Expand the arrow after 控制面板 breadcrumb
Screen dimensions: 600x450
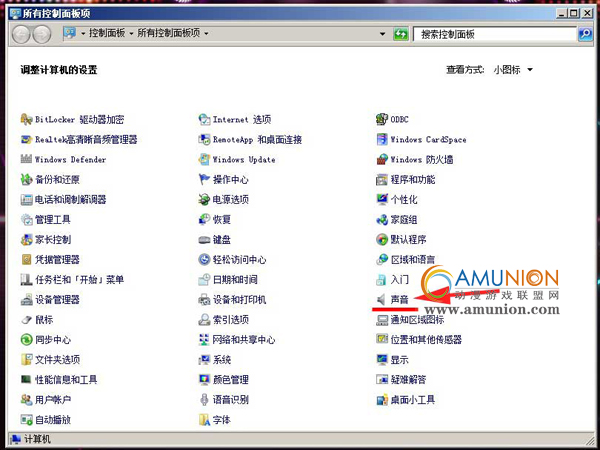pos(132,34)
